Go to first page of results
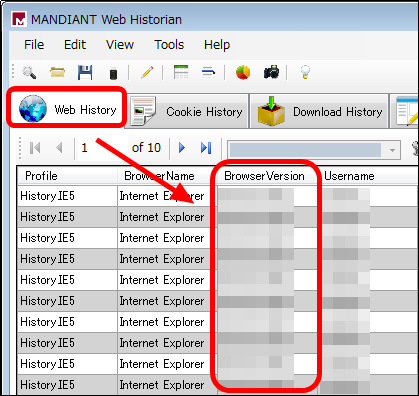This screenshot has height=396, width=419. click(x=35, y=148)
